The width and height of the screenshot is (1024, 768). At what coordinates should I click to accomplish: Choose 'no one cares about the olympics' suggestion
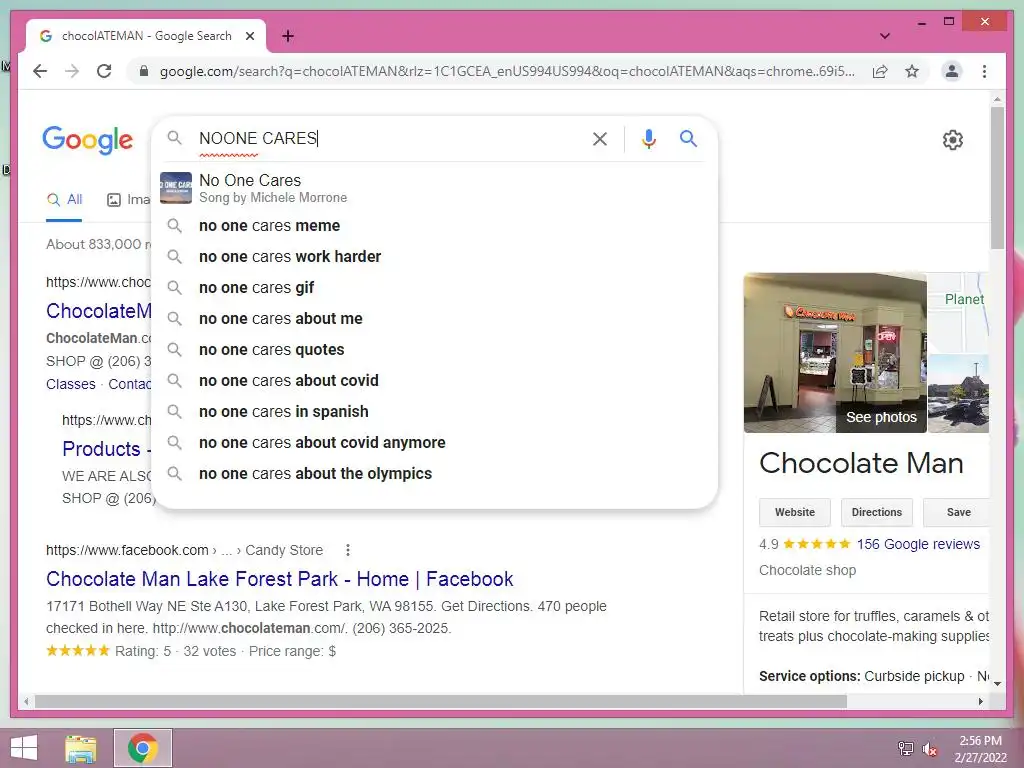434,473
